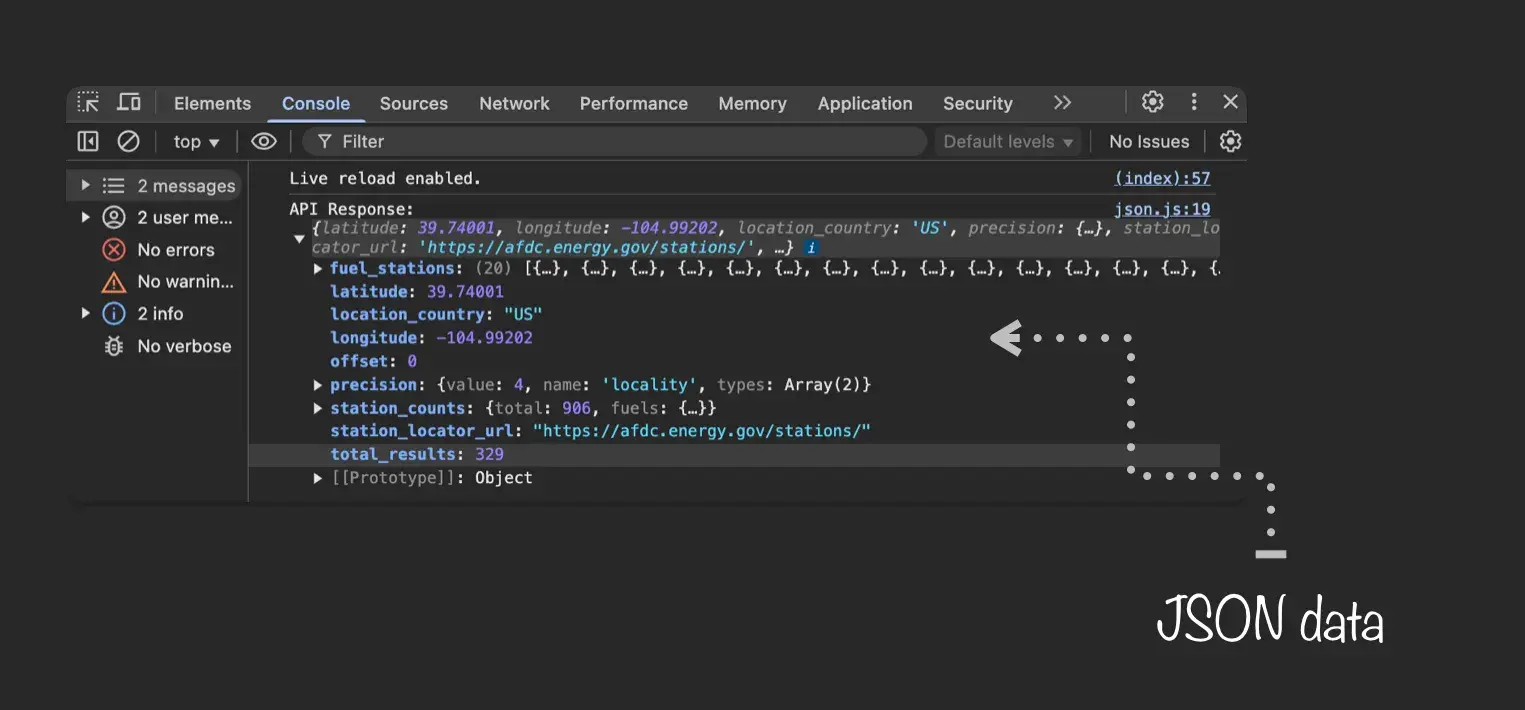
Task: Switch to the Sources tab
Action: click(413, 104)
